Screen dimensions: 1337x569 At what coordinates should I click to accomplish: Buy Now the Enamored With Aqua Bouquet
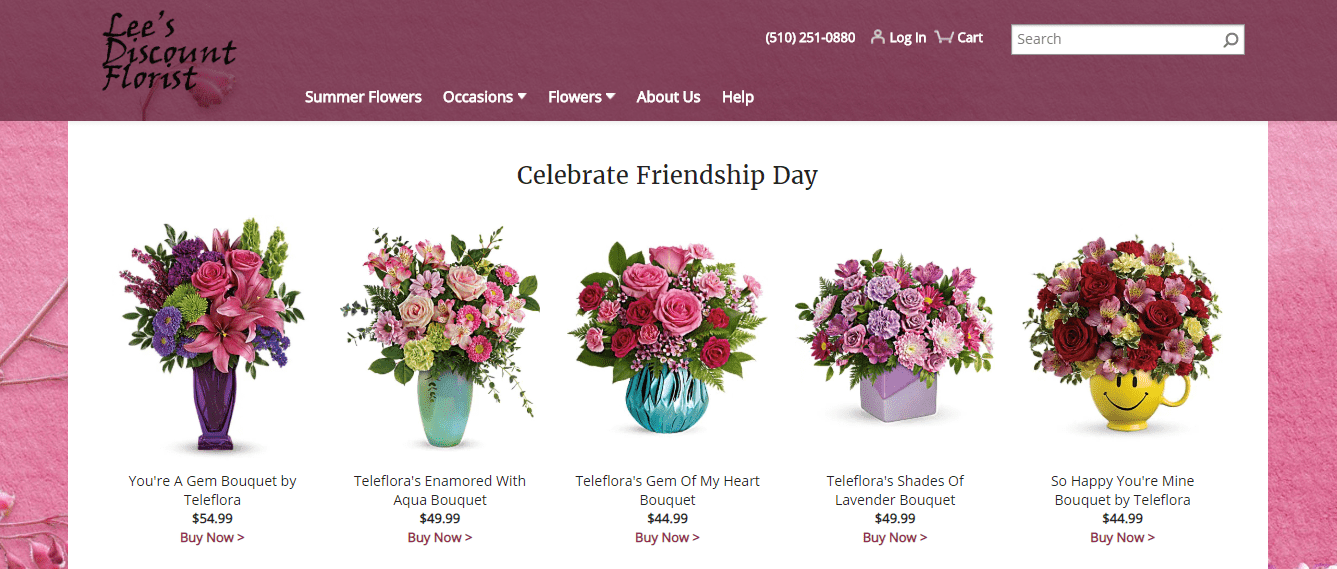point(440,538)
